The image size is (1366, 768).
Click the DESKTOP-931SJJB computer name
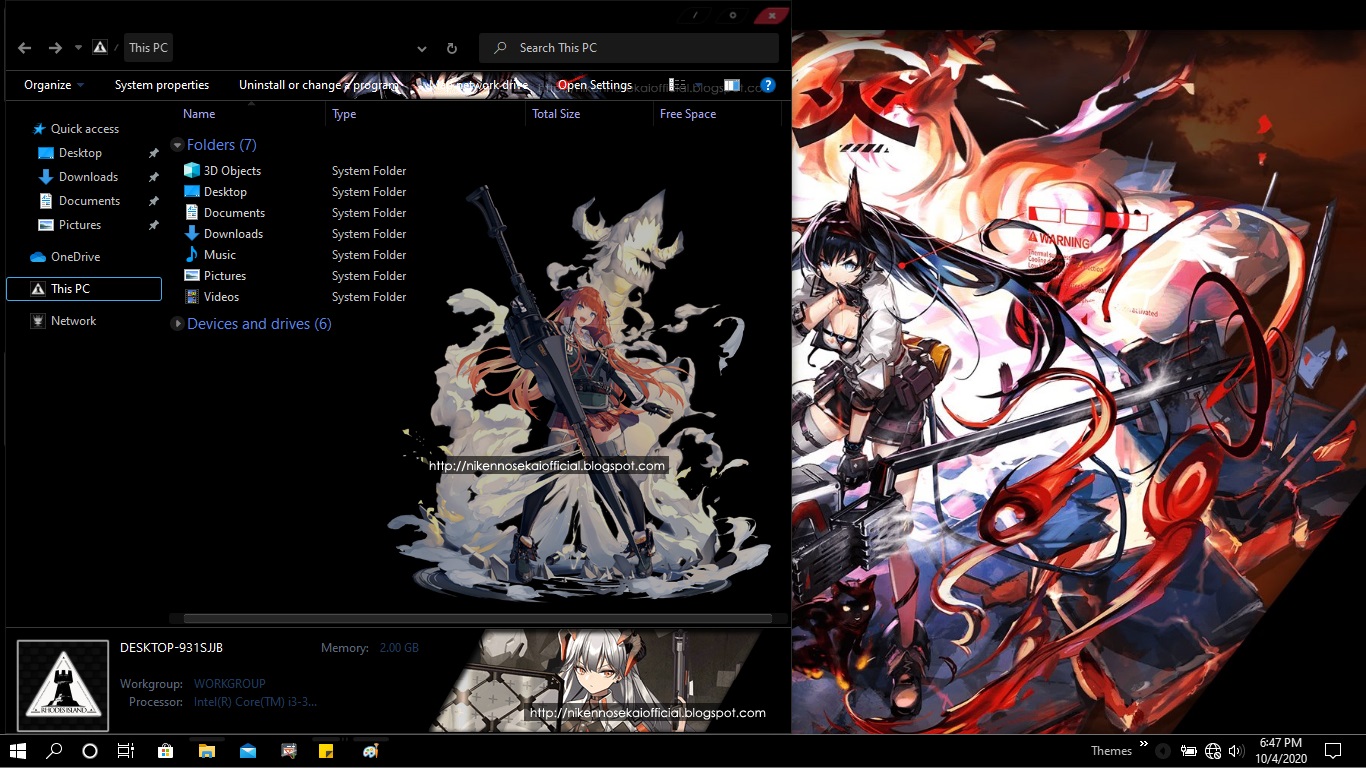click(171, 648)
